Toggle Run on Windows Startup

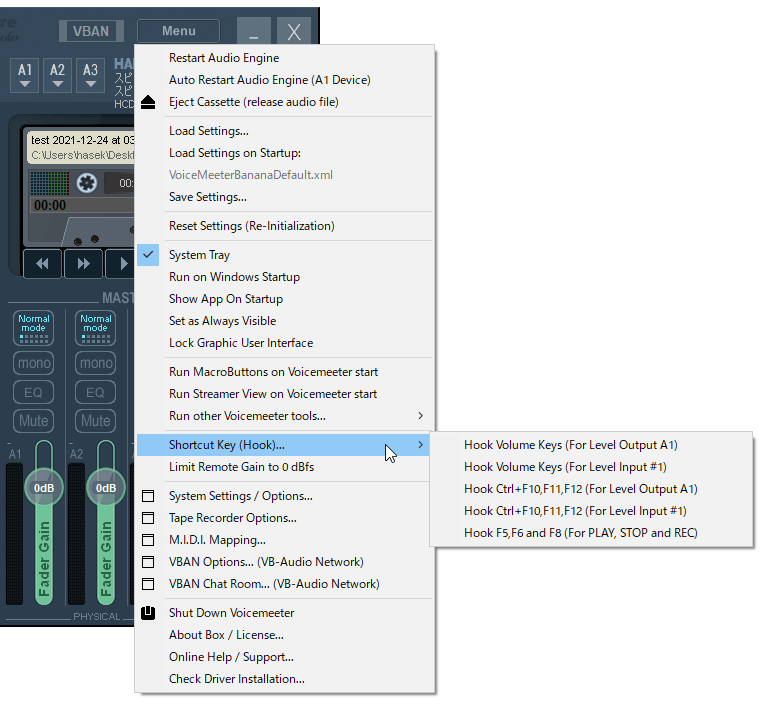(284, 277)
